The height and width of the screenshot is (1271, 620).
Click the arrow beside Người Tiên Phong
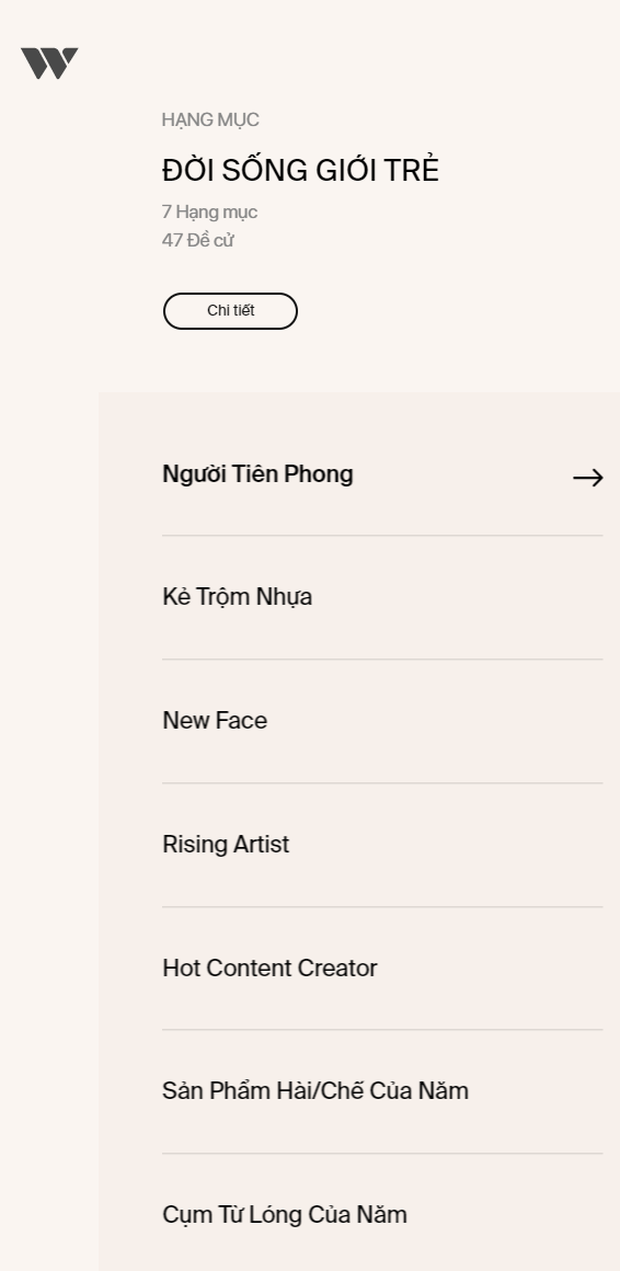(588, 478)
